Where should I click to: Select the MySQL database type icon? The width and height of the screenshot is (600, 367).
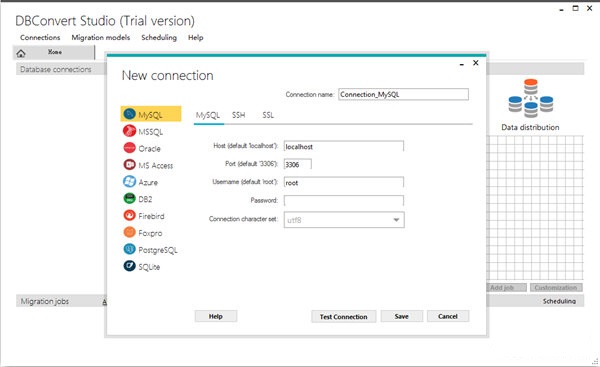click(129, 114)
